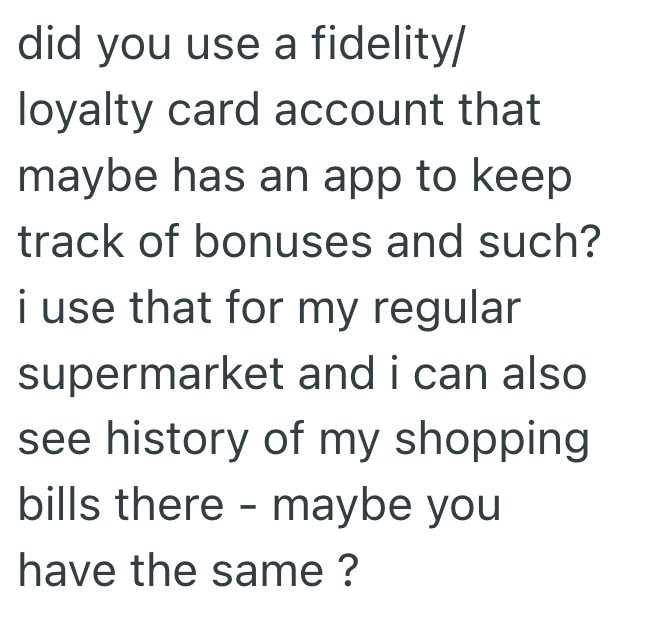Click the word "account" in the text
Viewport: 652px width, 620px height.
(x=350, y=111)
